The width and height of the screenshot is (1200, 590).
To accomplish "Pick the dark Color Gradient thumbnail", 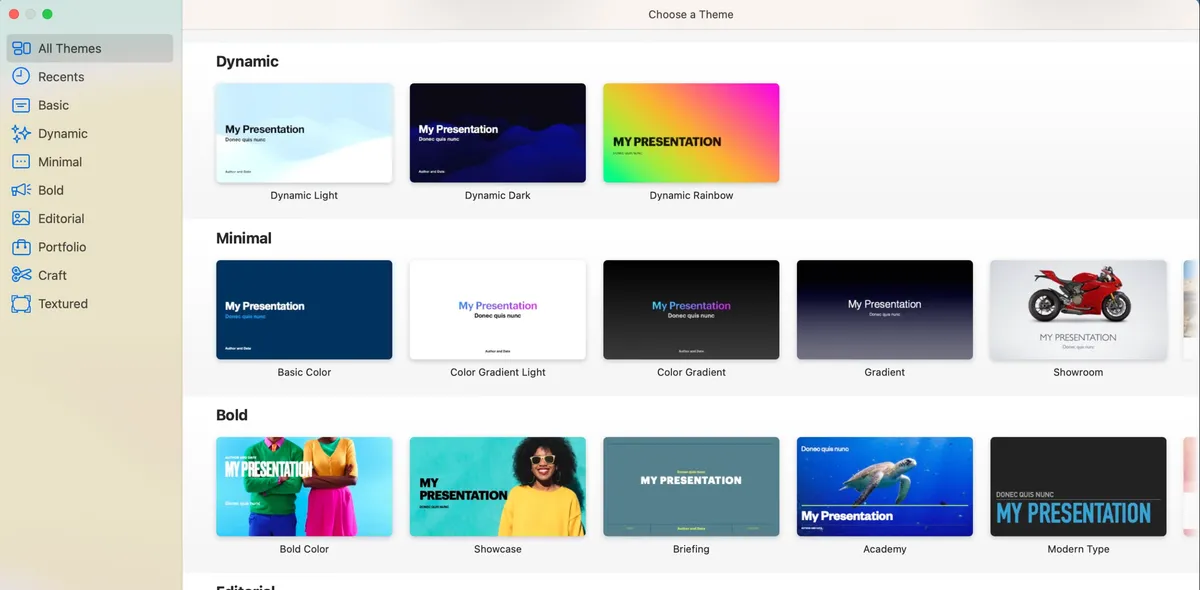I will point(691,310).
